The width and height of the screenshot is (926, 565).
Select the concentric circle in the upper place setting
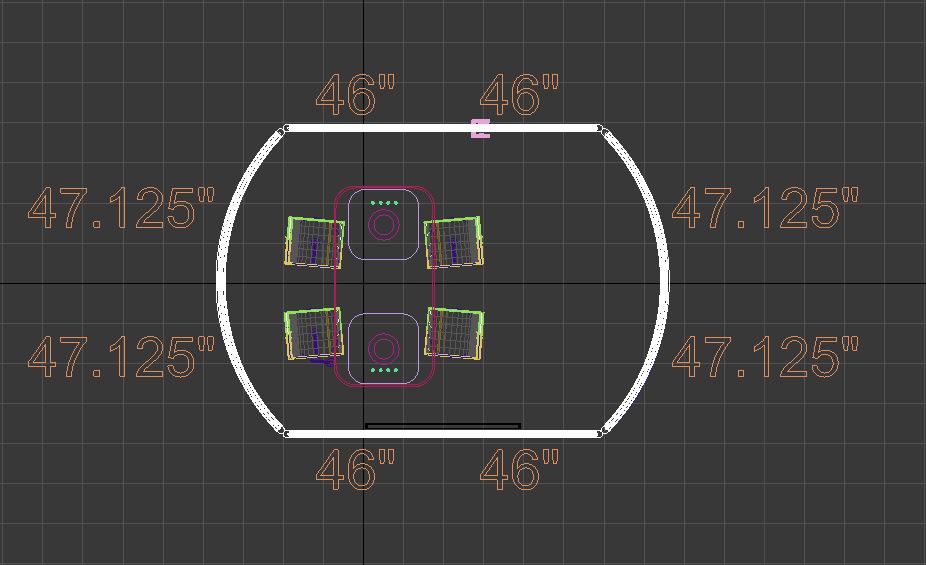coord(383,224)
